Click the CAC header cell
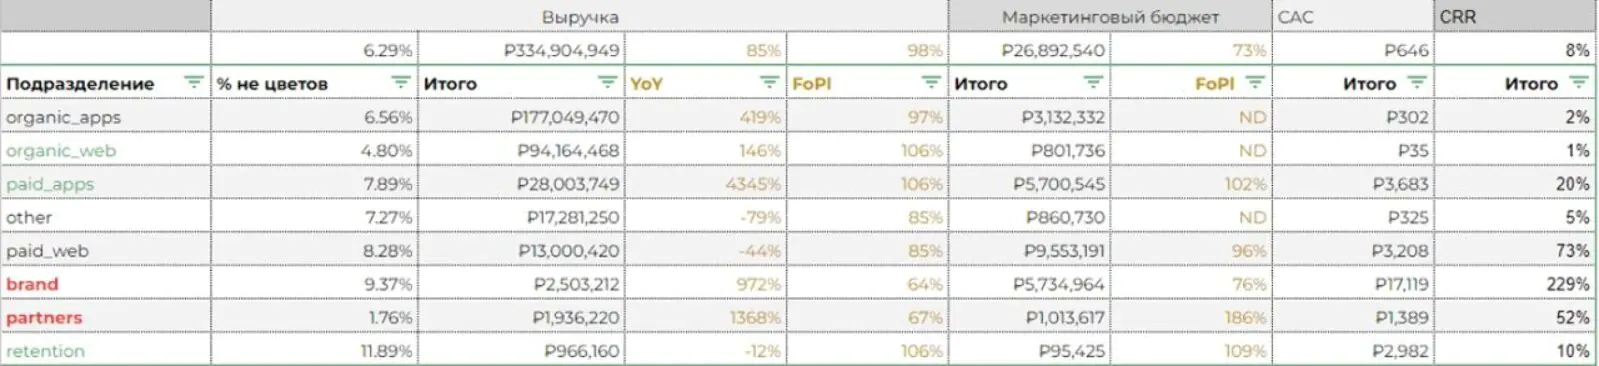 (1353, 17)
